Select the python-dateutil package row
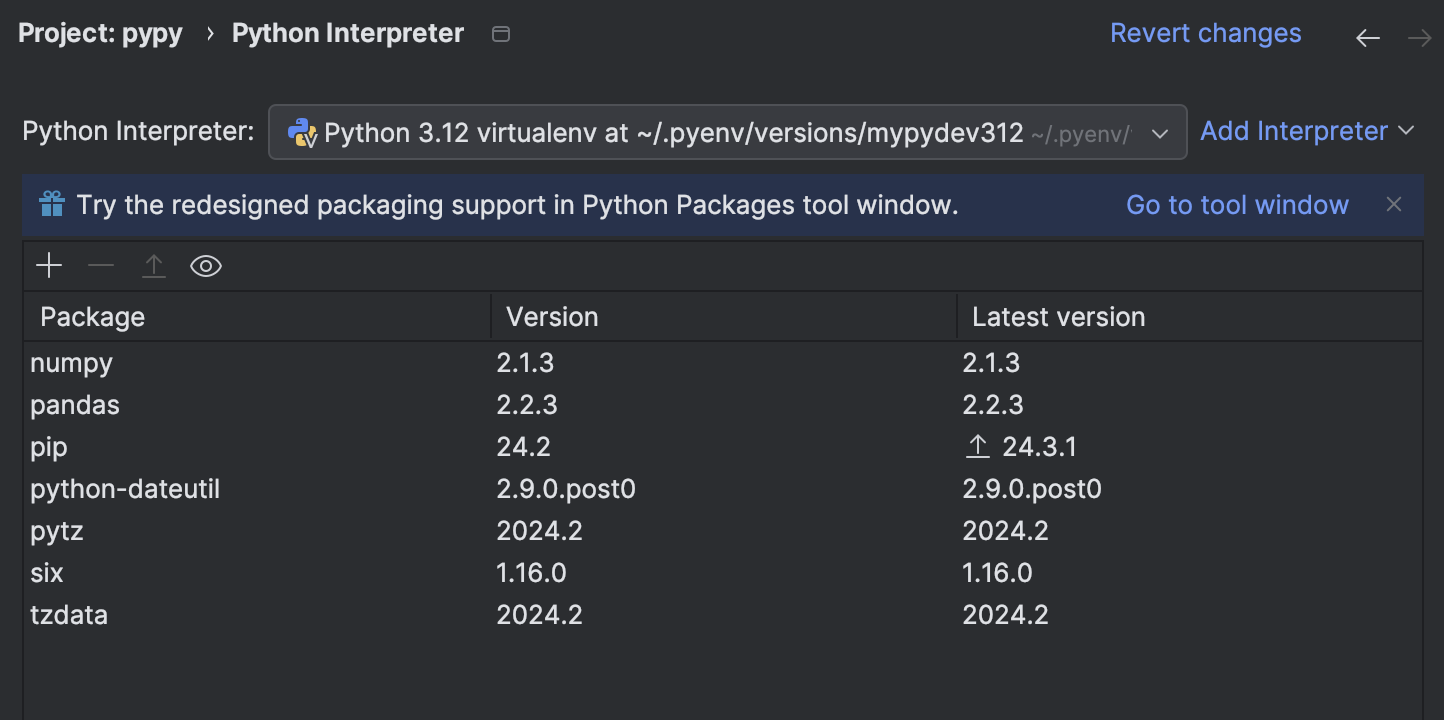This screenshot has height=720, width=1444. coord(125,489)
